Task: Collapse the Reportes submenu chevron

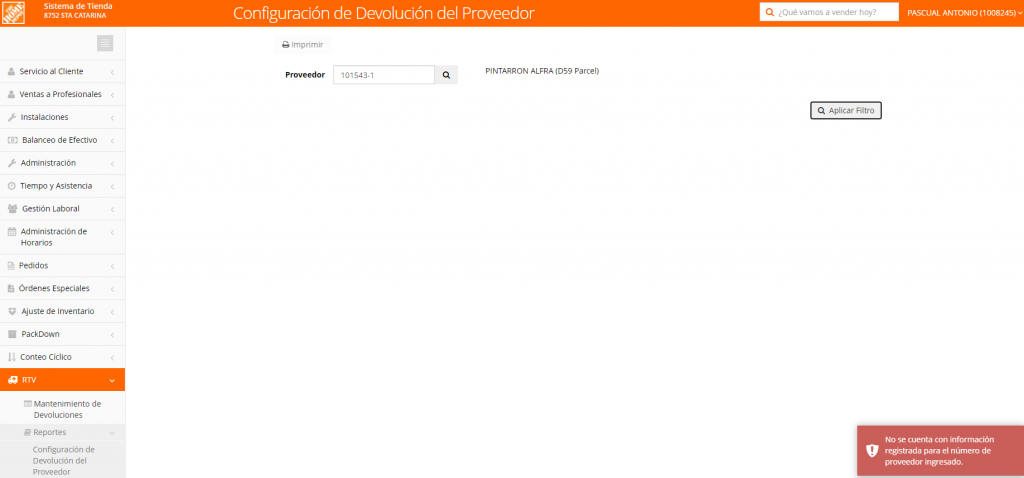Action: [x=112, y=432]
